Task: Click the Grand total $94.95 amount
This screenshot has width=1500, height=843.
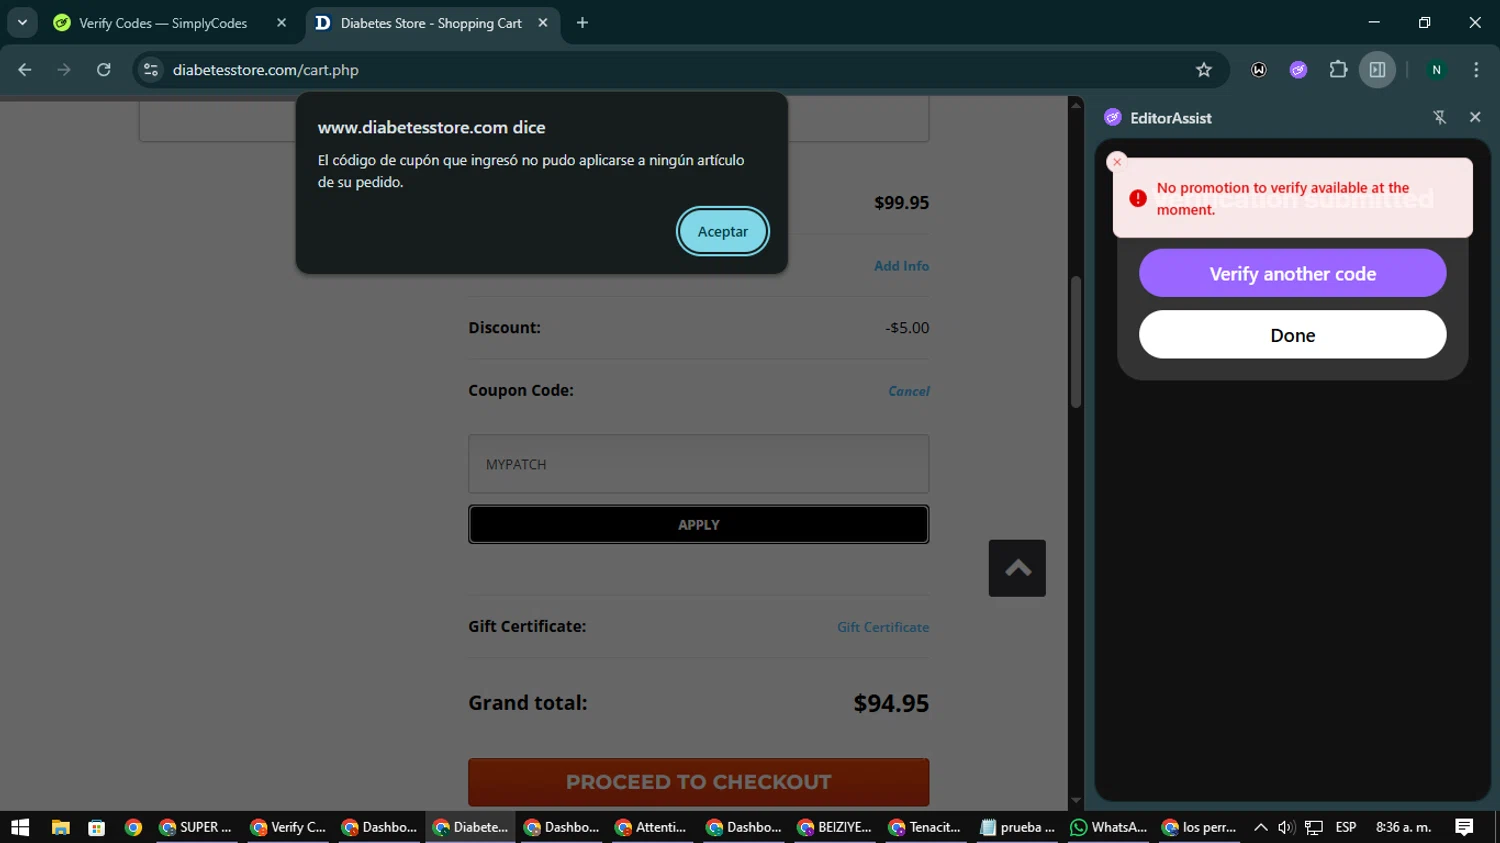Action: coord(891,703)
